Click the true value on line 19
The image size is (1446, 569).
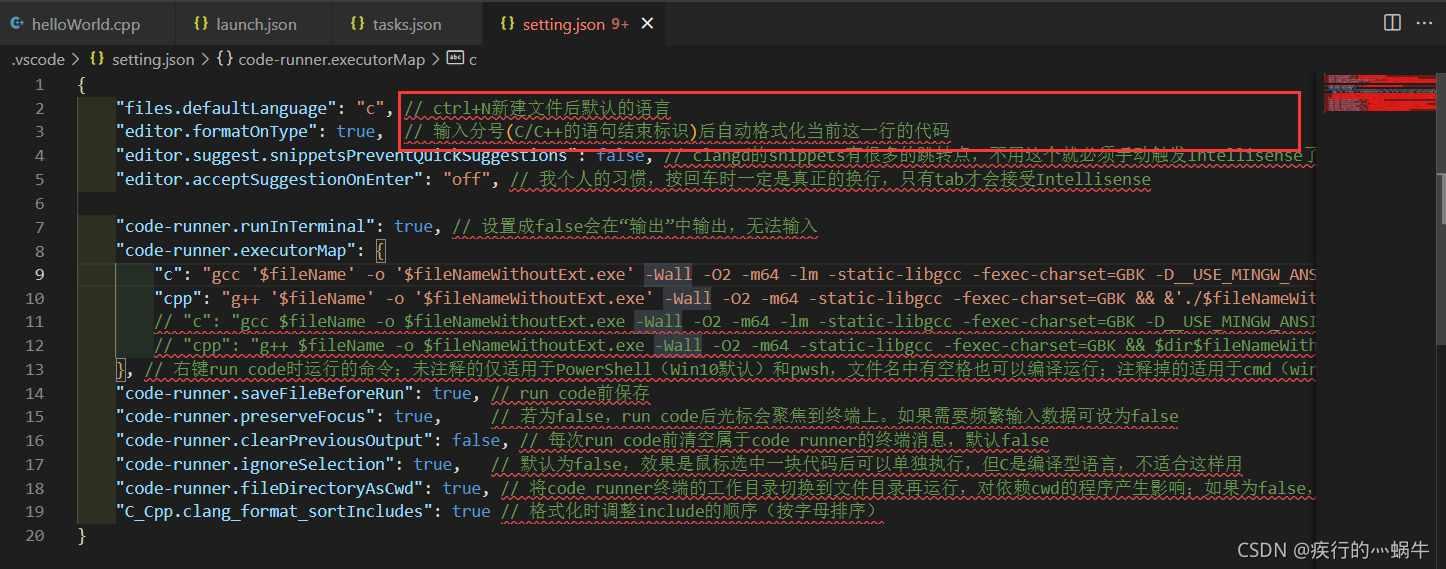471,511
